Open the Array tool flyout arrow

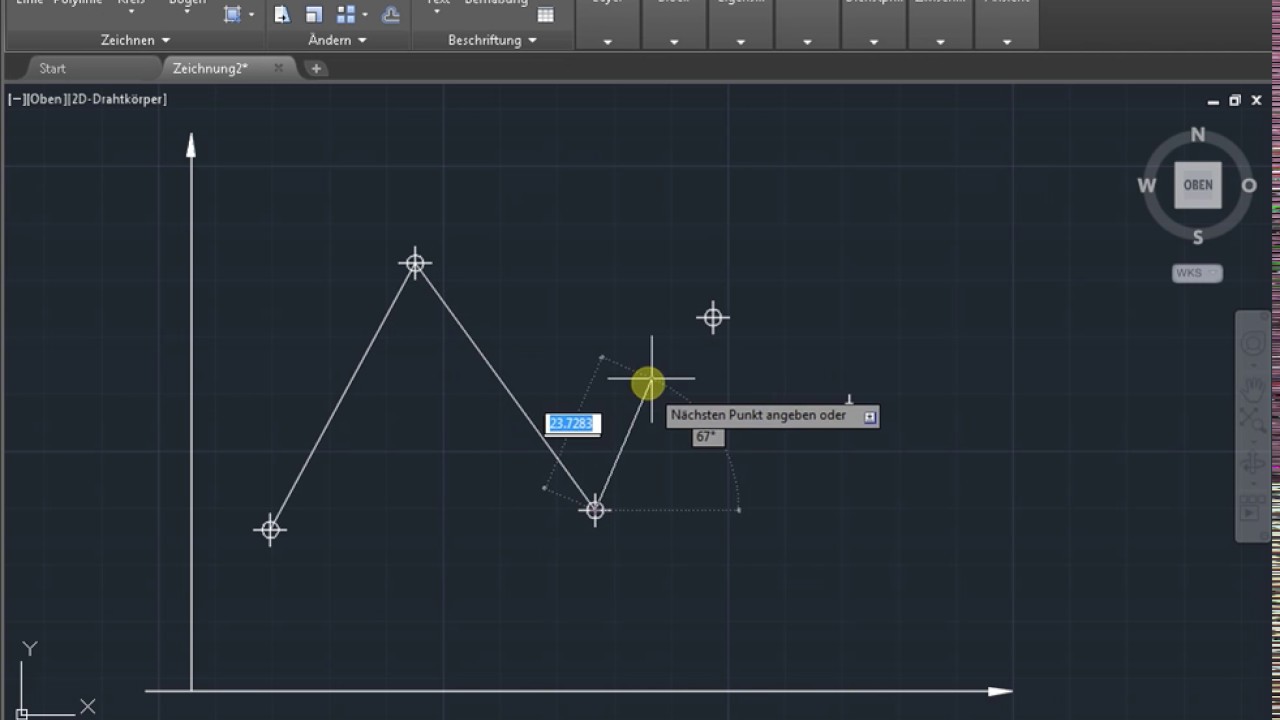tap(365, 14)
